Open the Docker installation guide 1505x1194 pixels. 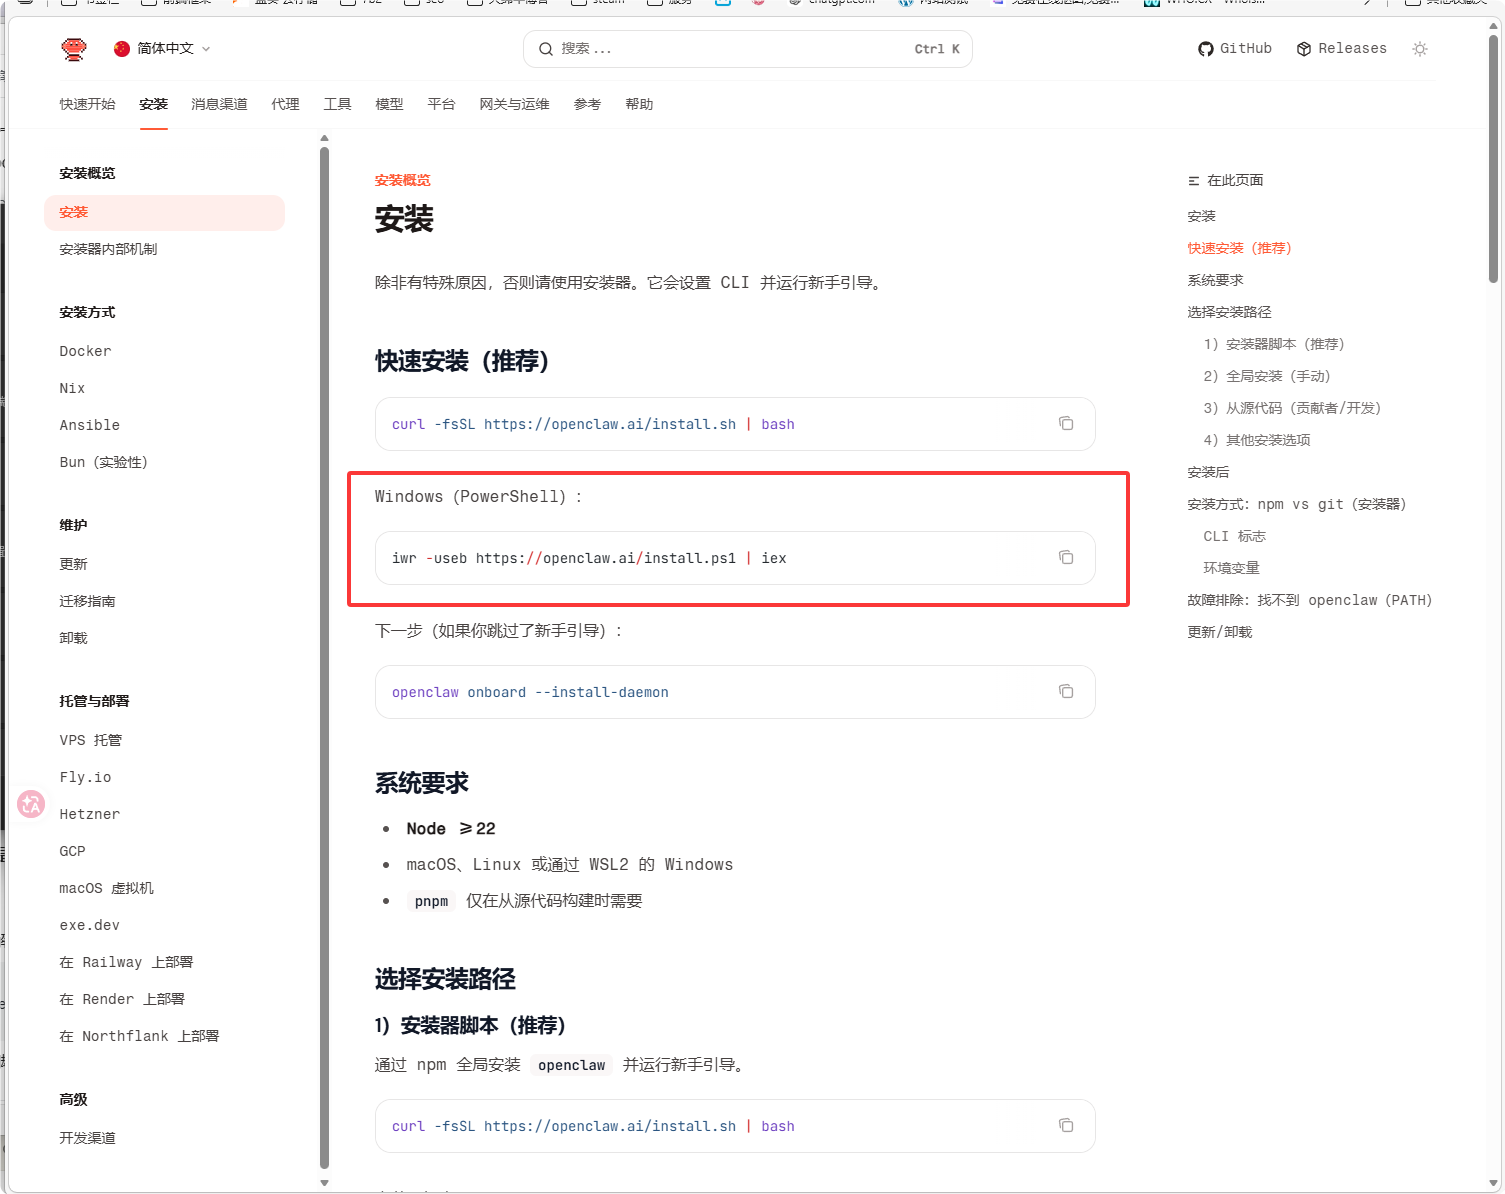click(x=85, y=351)
